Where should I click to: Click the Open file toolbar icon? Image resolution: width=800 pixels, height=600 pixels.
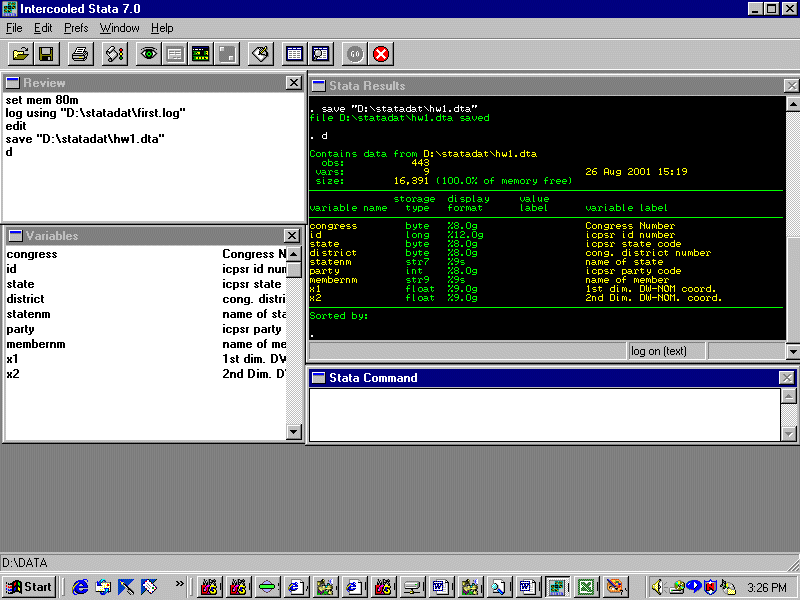click(x=21, y=53)
